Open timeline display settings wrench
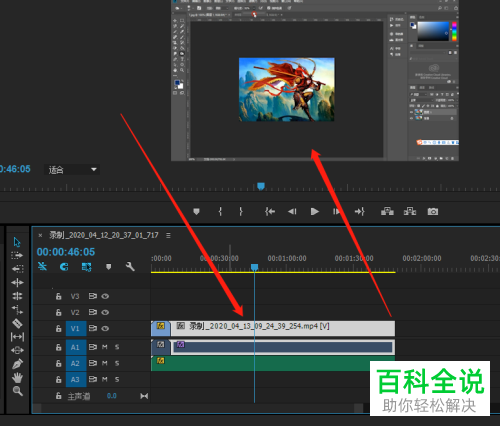Screen dimensions: 500x426 point(130,266)
